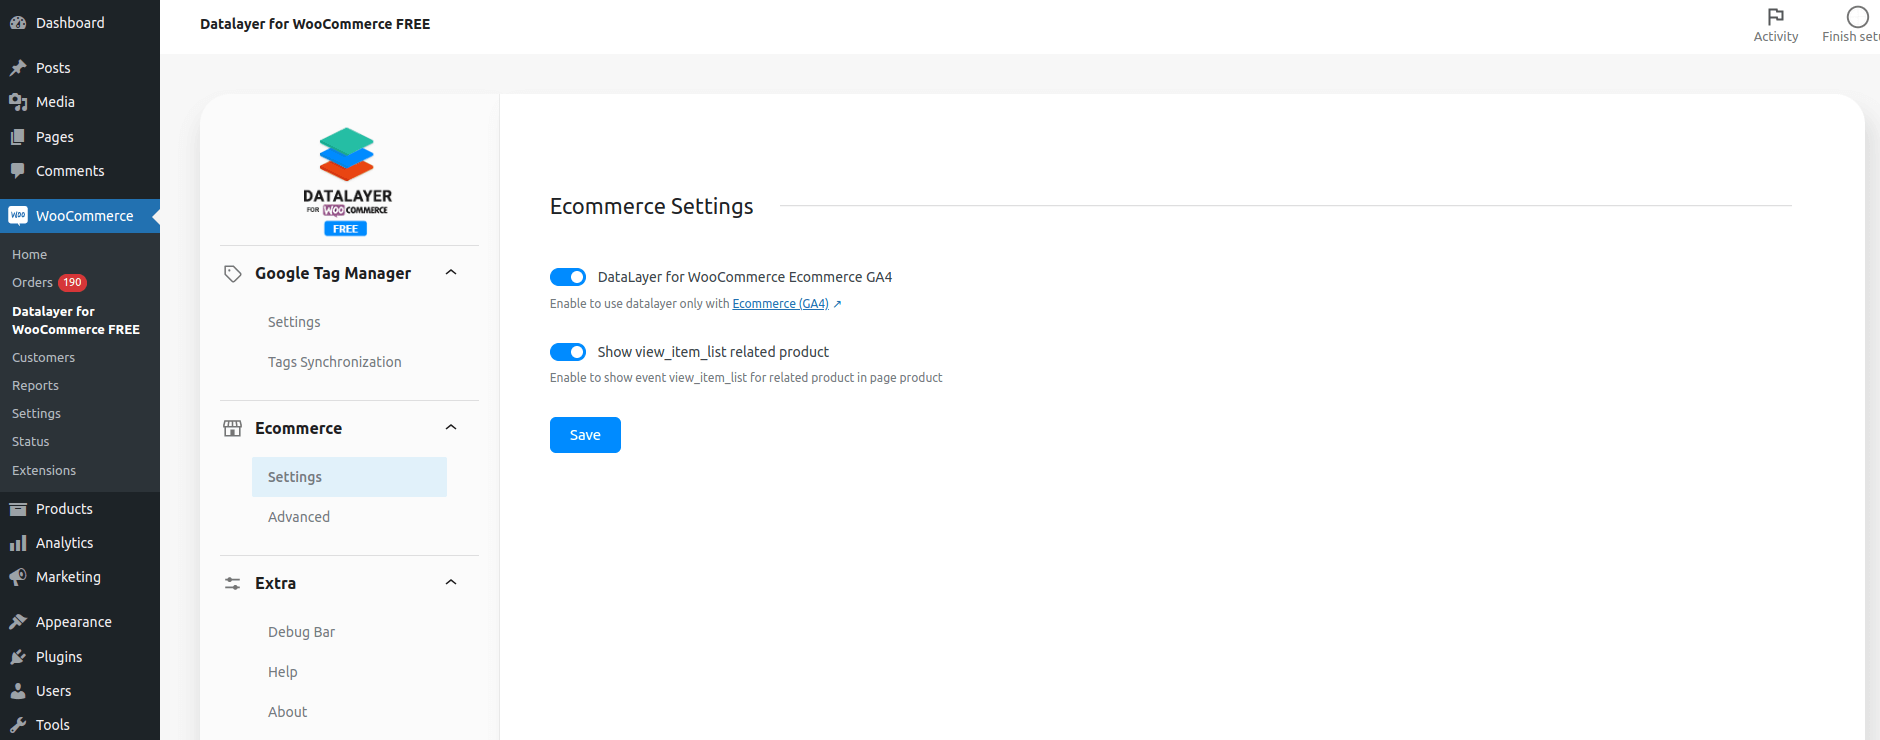Click the Dashboard gauge icon

[x=18, y=23]
